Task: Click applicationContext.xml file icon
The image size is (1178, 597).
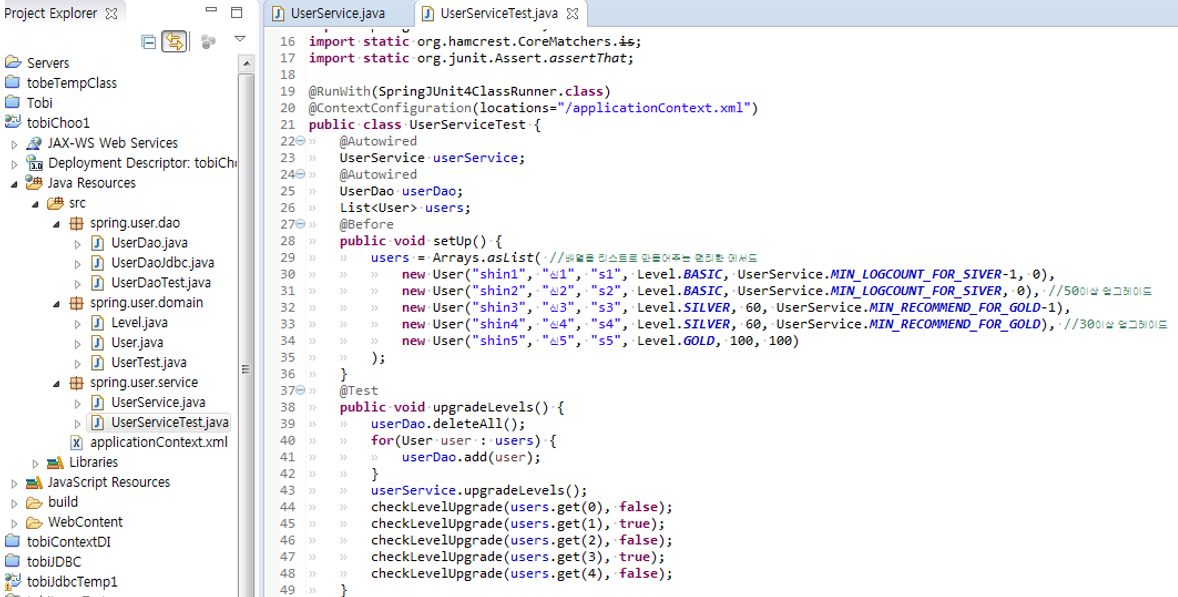Action: pos(77,442)
